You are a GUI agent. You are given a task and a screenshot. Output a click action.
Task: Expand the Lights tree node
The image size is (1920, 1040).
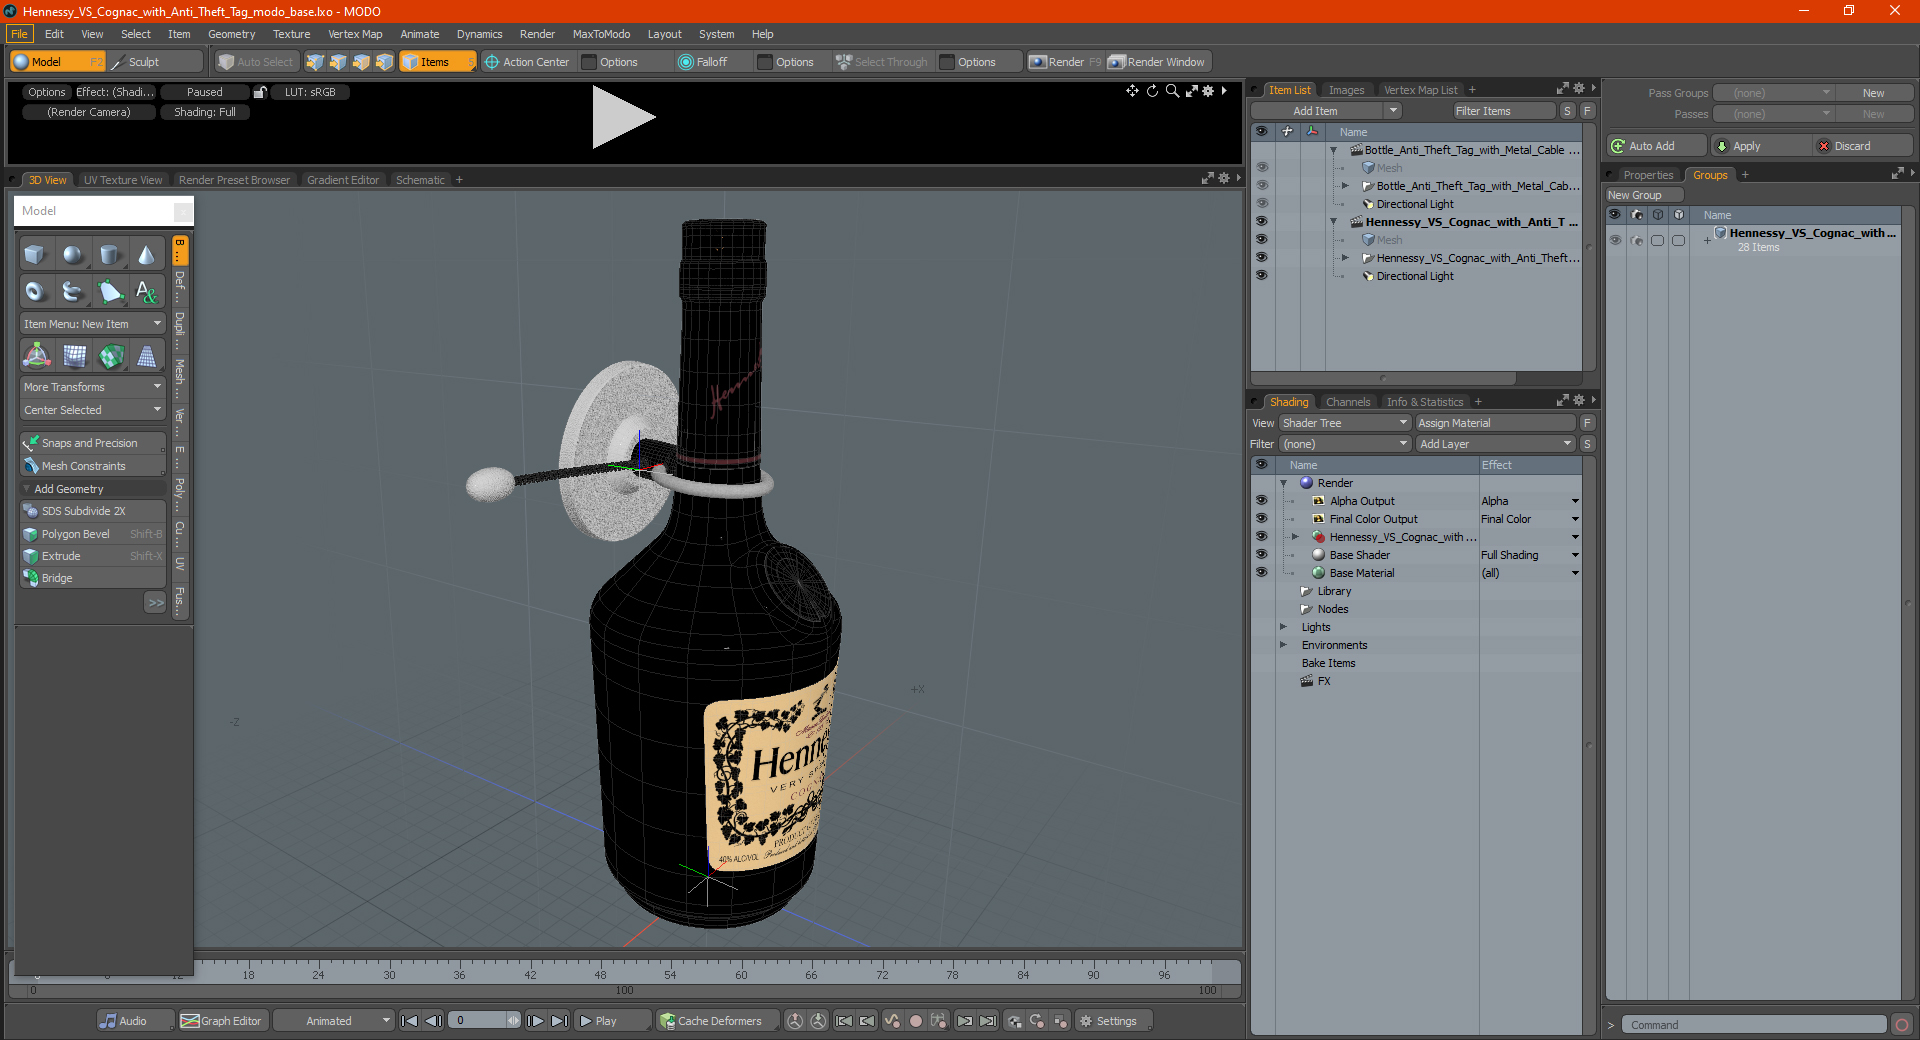coord(1283,627)
